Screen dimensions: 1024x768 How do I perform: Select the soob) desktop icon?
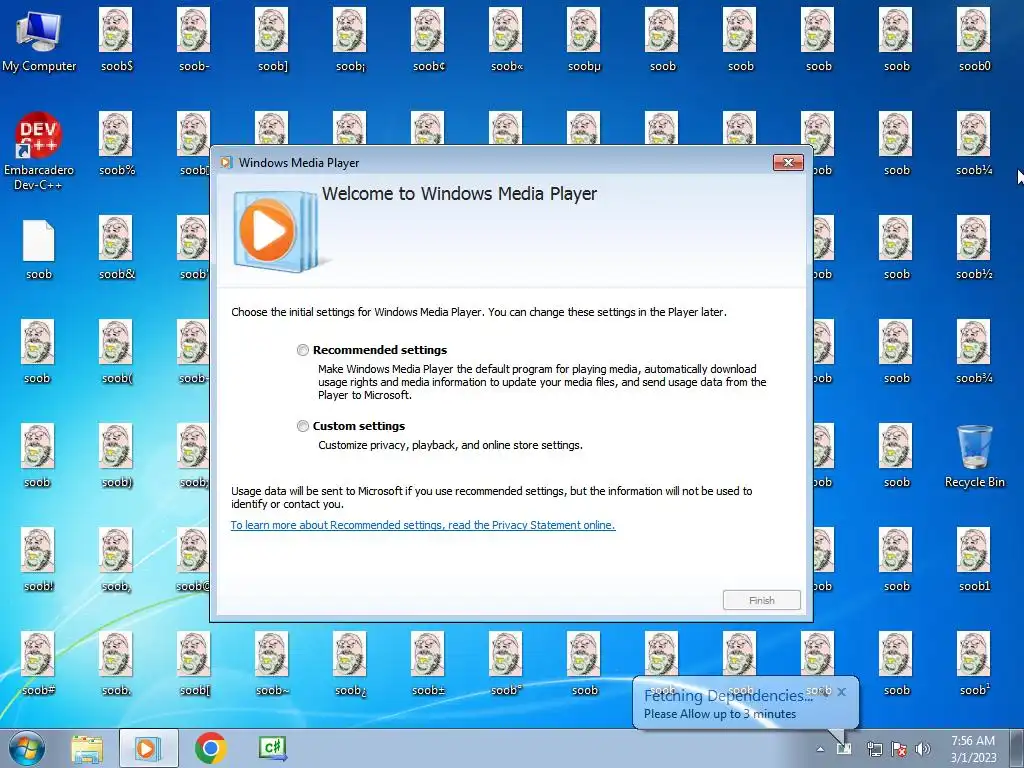tap(116, 456)
